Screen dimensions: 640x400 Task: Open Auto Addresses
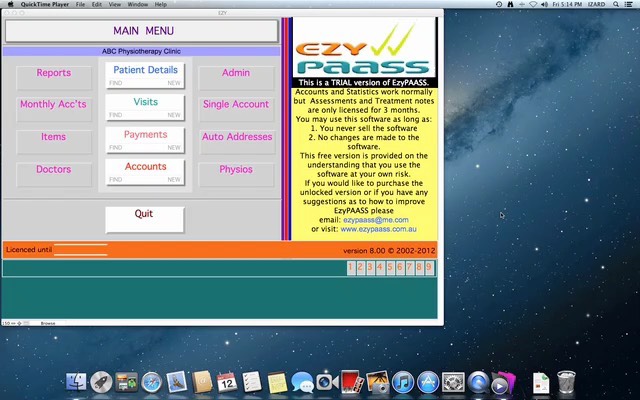click(x=237, y=142)
